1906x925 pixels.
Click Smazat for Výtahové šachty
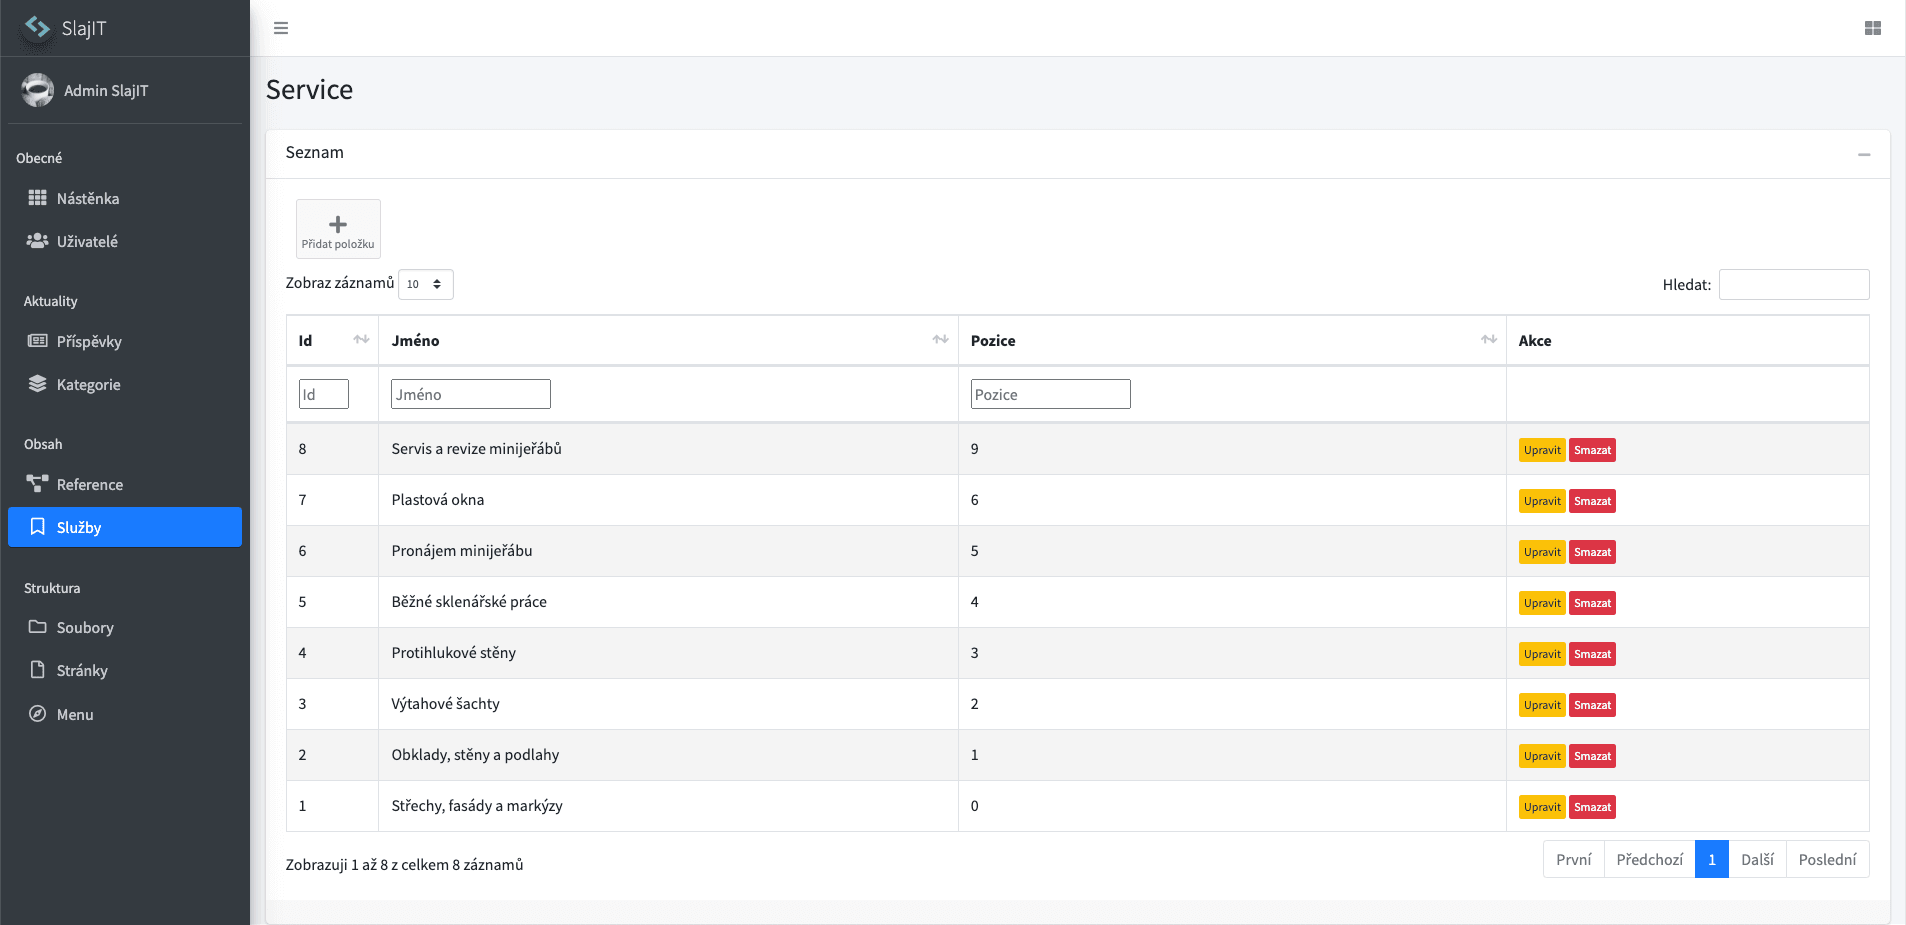(1592, 705)
